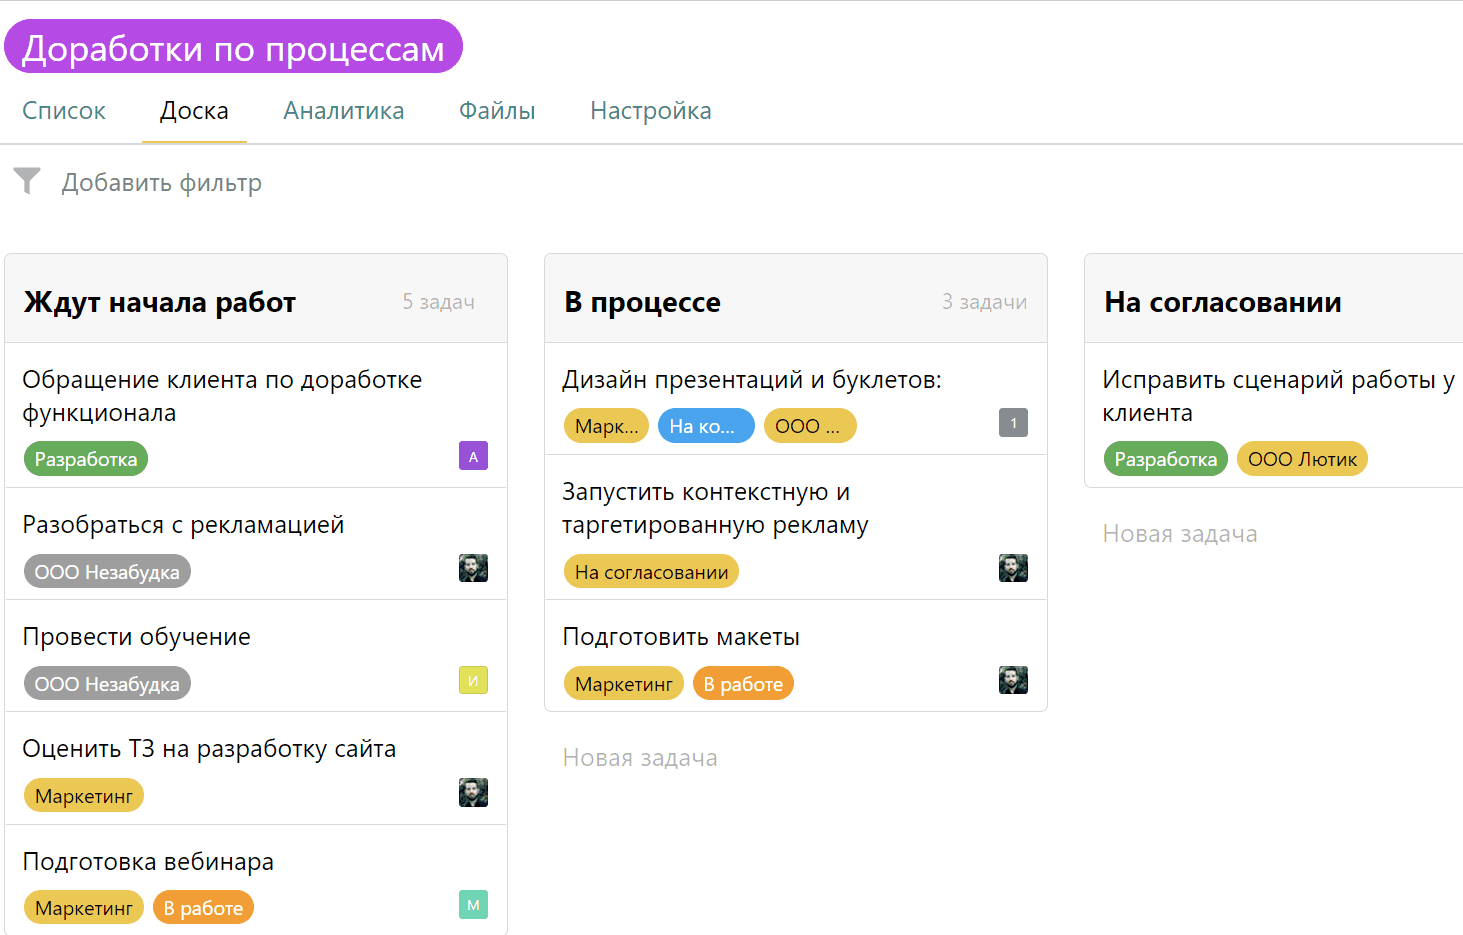The image size is (1463, 935).
Task: Open the 'Настройка' tab
Action: [651, 110]
